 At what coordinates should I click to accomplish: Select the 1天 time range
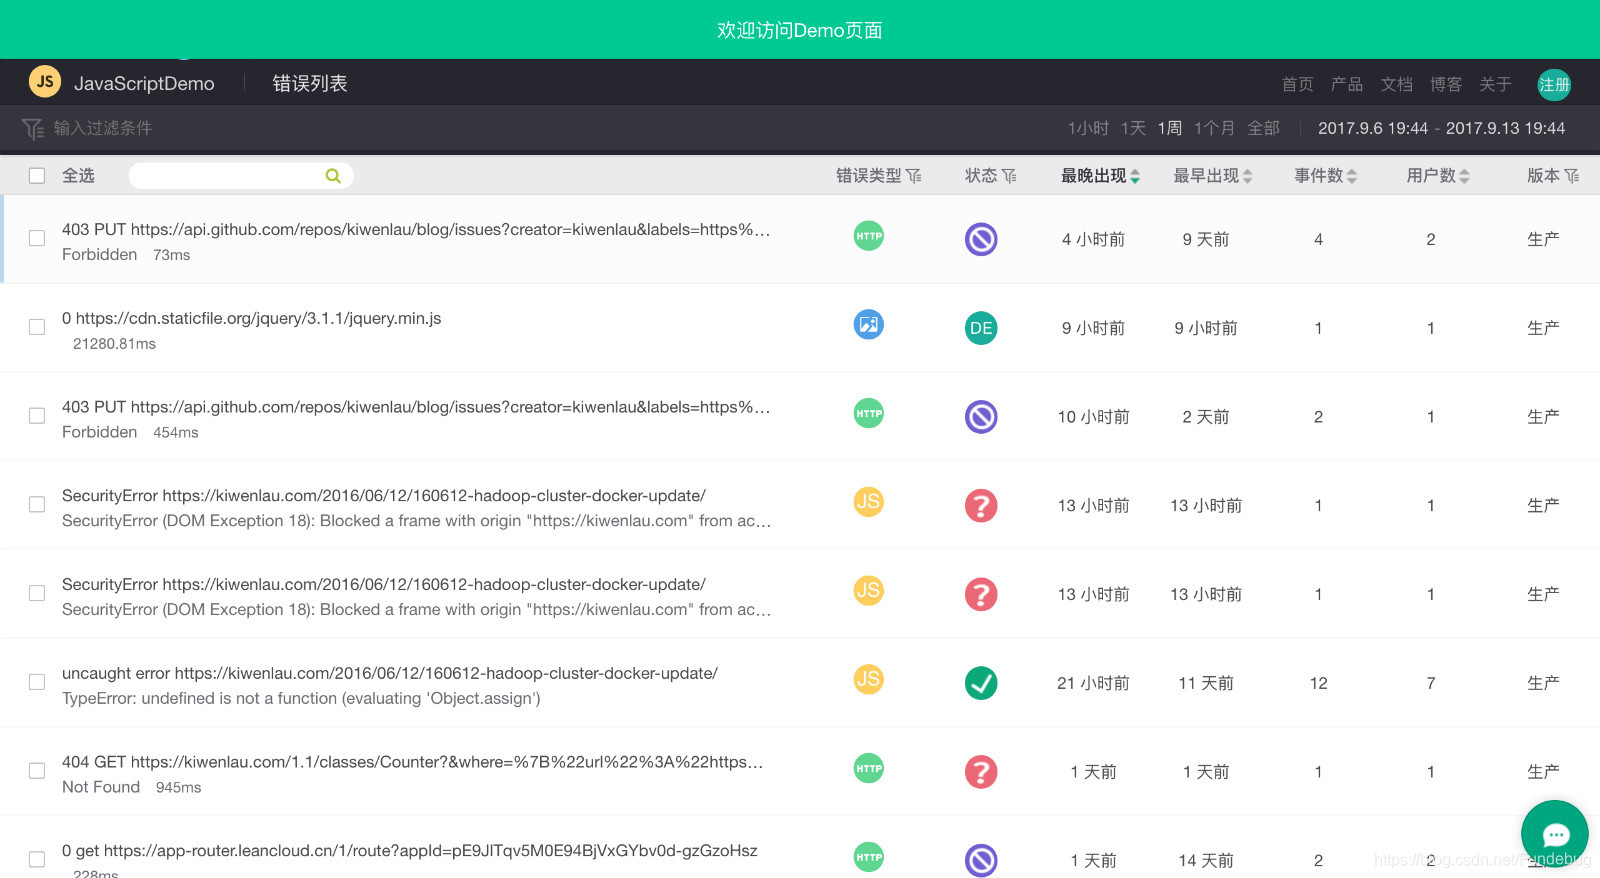pyautogui.click(x=1133, y=128)
